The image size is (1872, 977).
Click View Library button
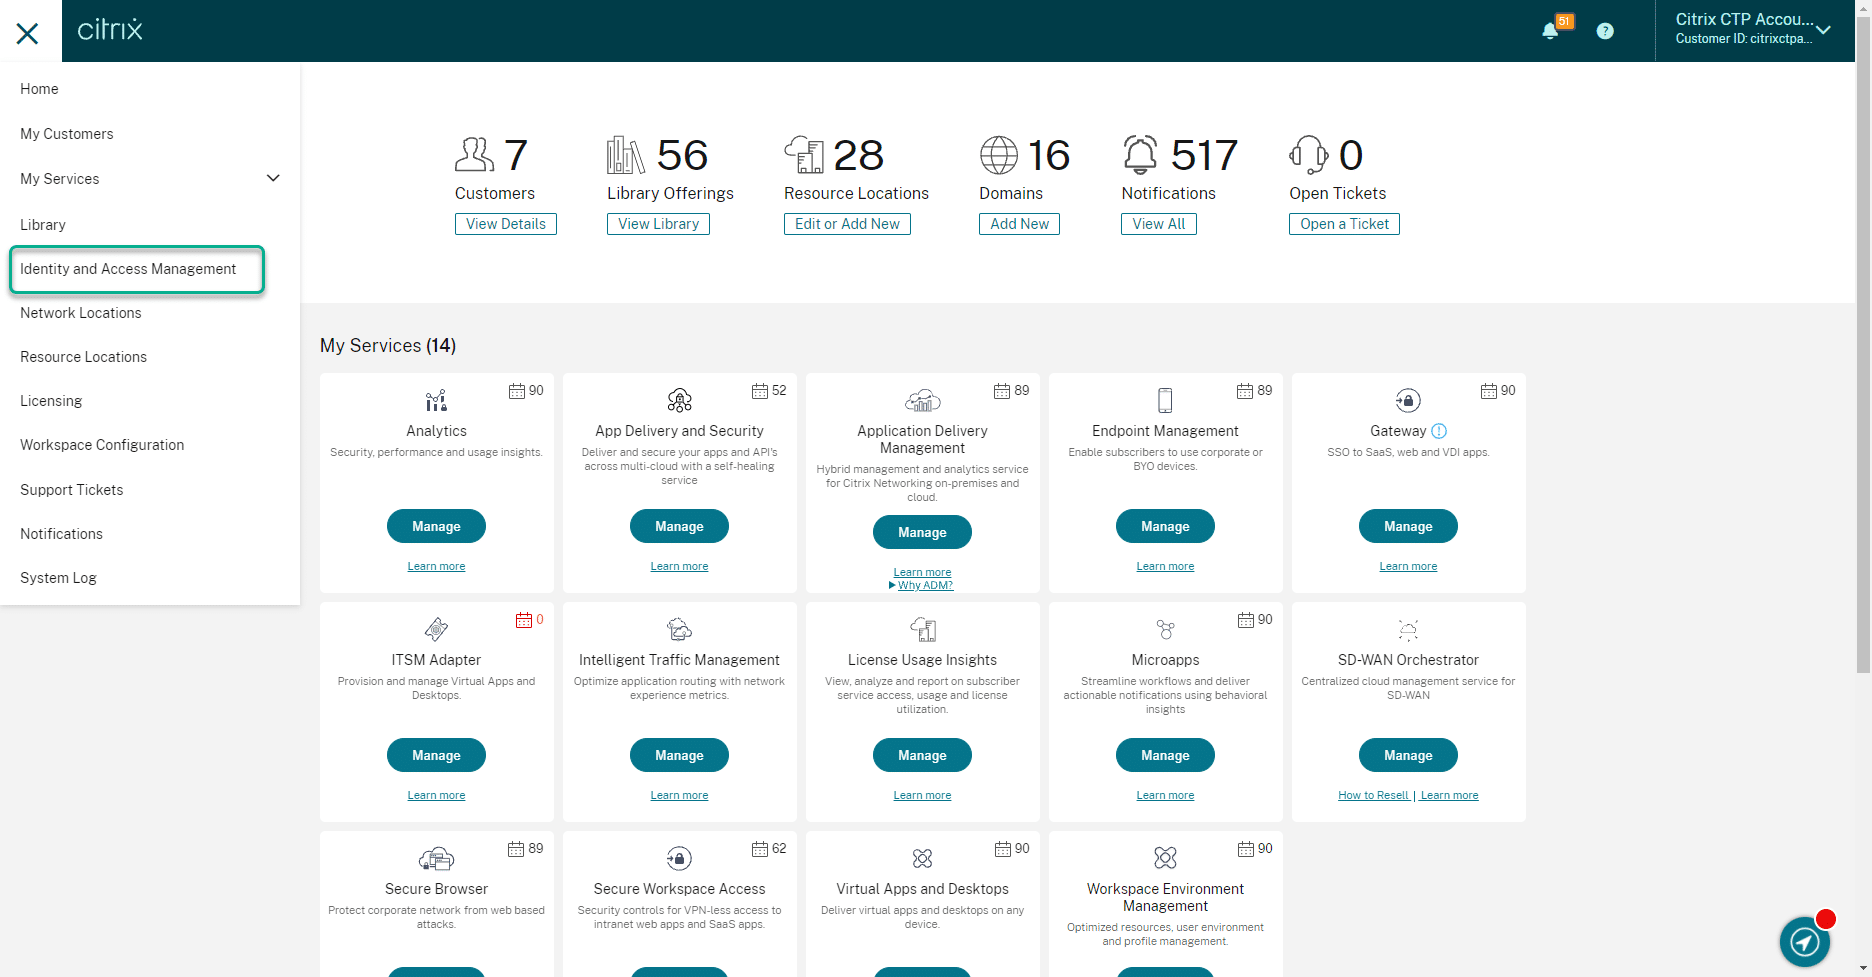(658, 224)
